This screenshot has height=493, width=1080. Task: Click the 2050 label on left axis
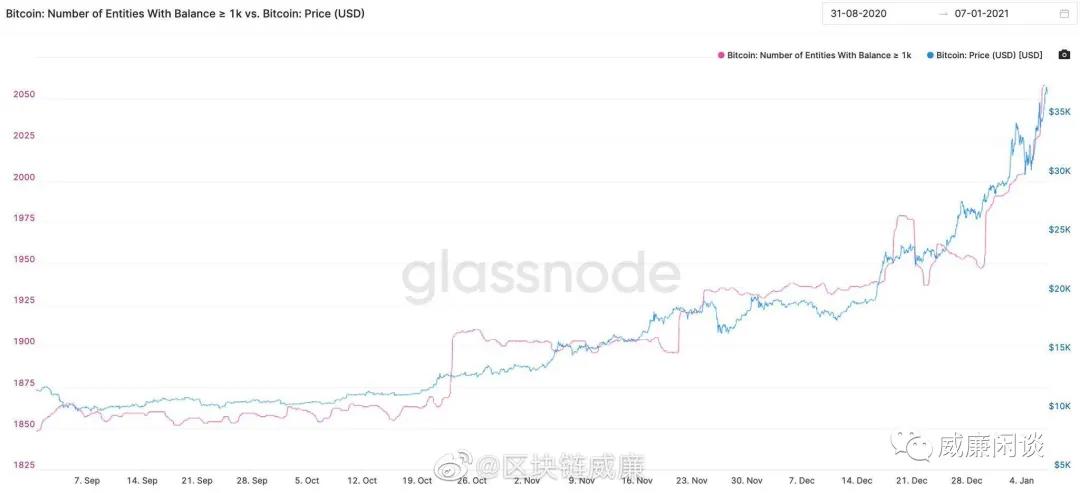24,95
